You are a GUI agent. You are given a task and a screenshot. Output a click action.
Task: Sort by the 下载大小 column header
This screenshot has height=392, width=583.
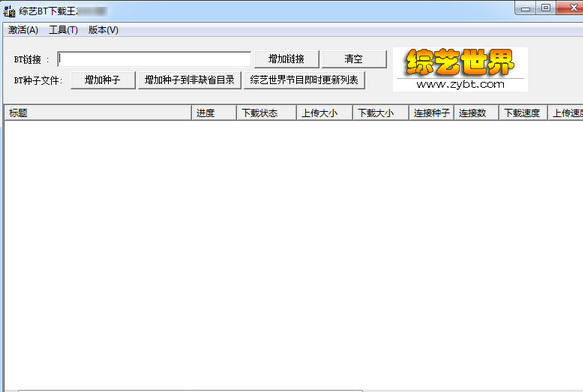(380, 113)
